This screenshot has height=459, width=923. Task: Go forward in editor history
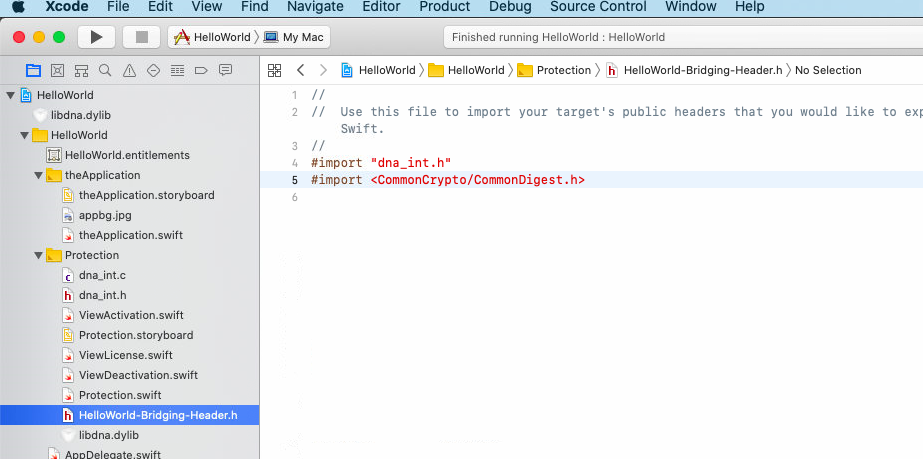point(323,71)
